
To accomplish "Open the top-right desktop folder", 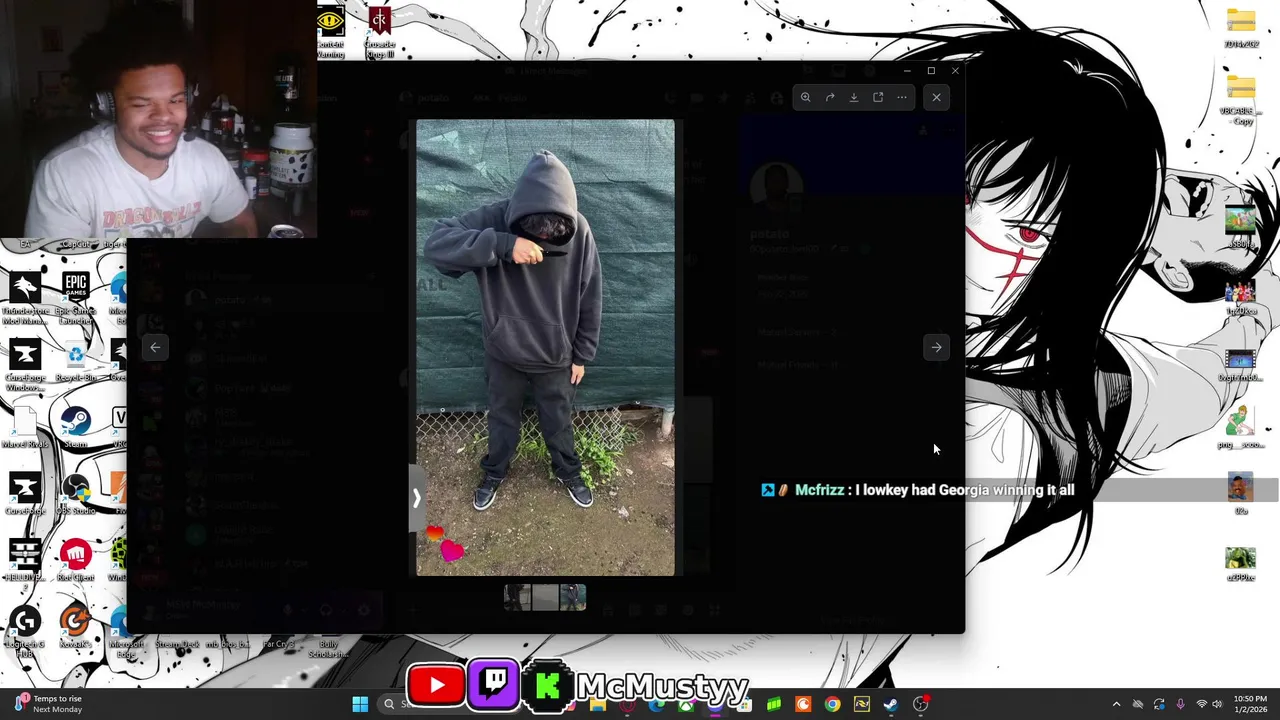I will [x=1241, y=28].
